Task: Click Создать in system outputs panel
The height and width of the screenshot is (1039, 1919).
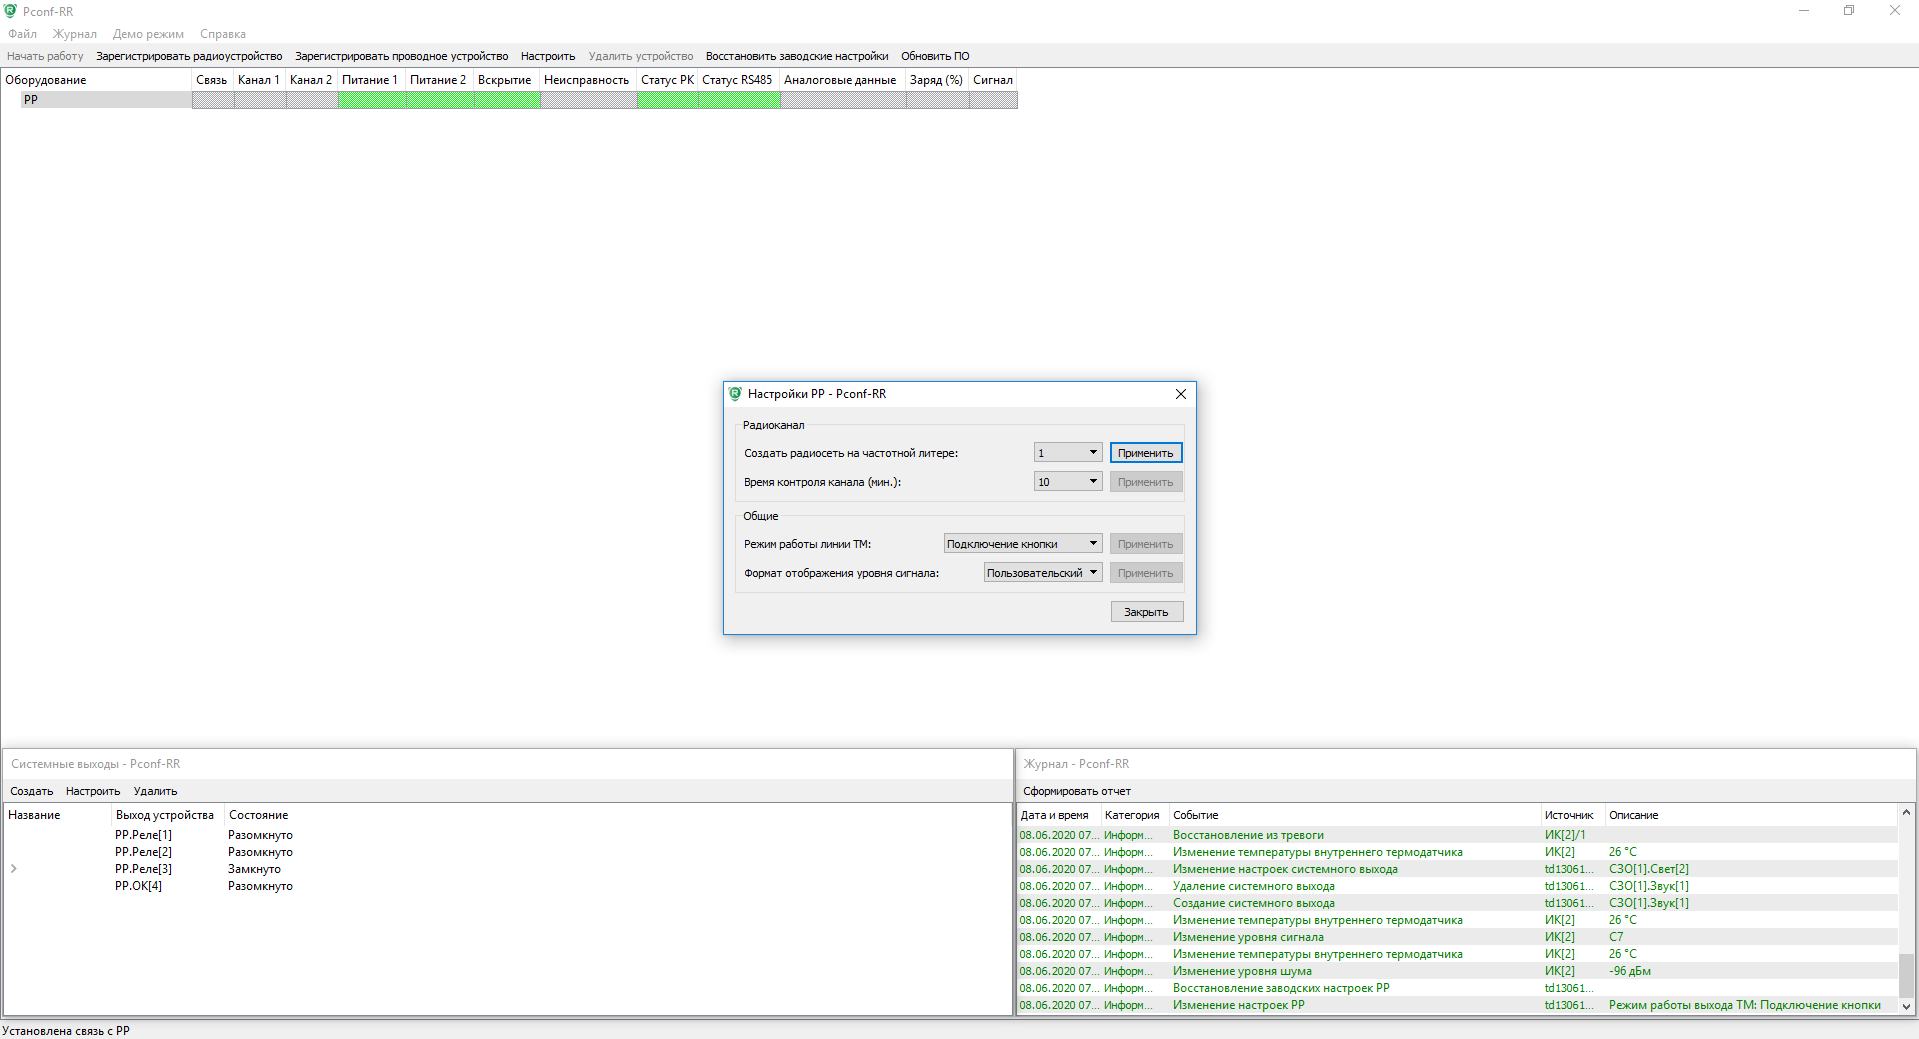Action: 31,791
